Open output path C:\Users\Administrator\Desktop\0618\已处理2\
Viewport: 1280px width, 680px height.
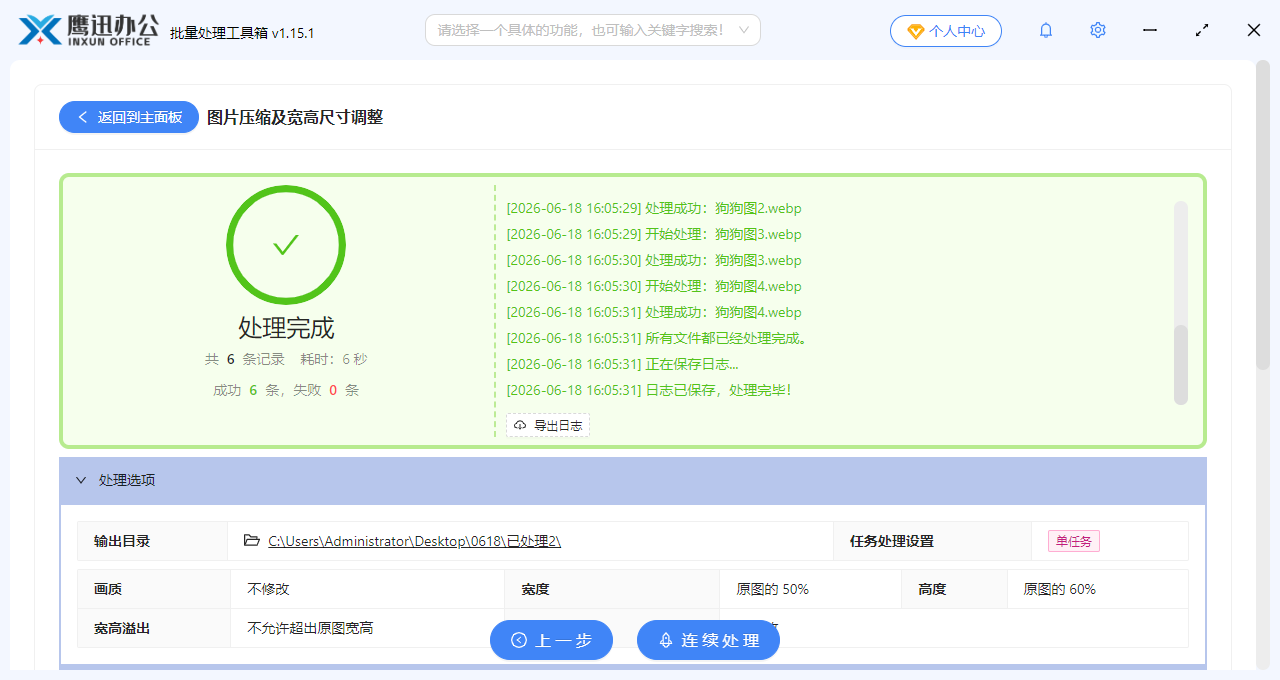[414, 541]
